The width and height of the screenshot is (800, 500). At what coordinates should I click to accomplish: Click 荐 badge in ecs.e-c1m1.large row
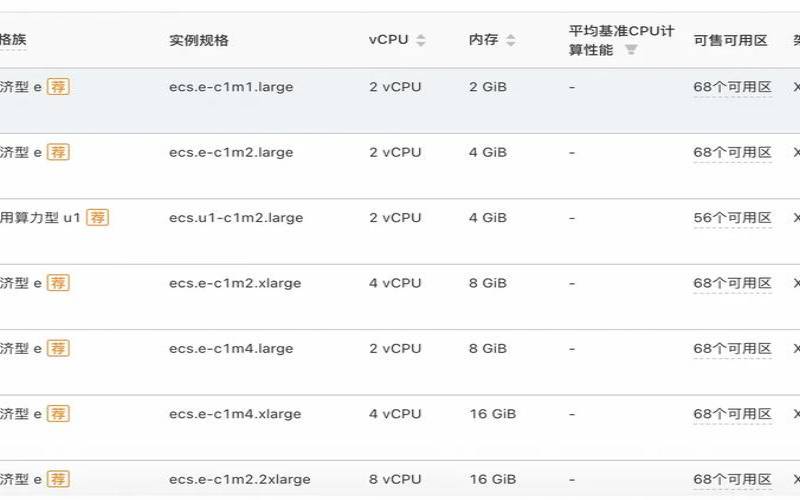pos(59,87)
